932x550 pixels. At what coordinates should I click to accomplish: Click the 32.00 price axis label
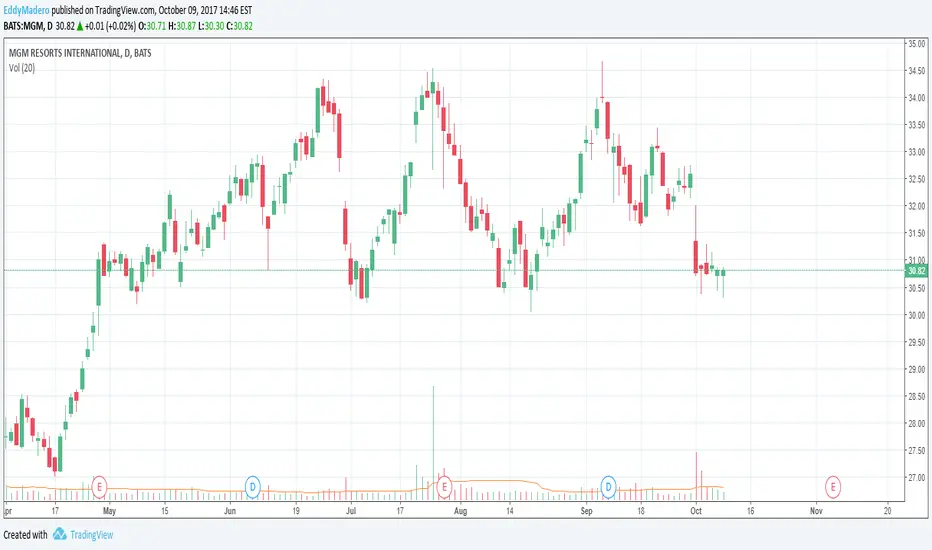[917, 206]
